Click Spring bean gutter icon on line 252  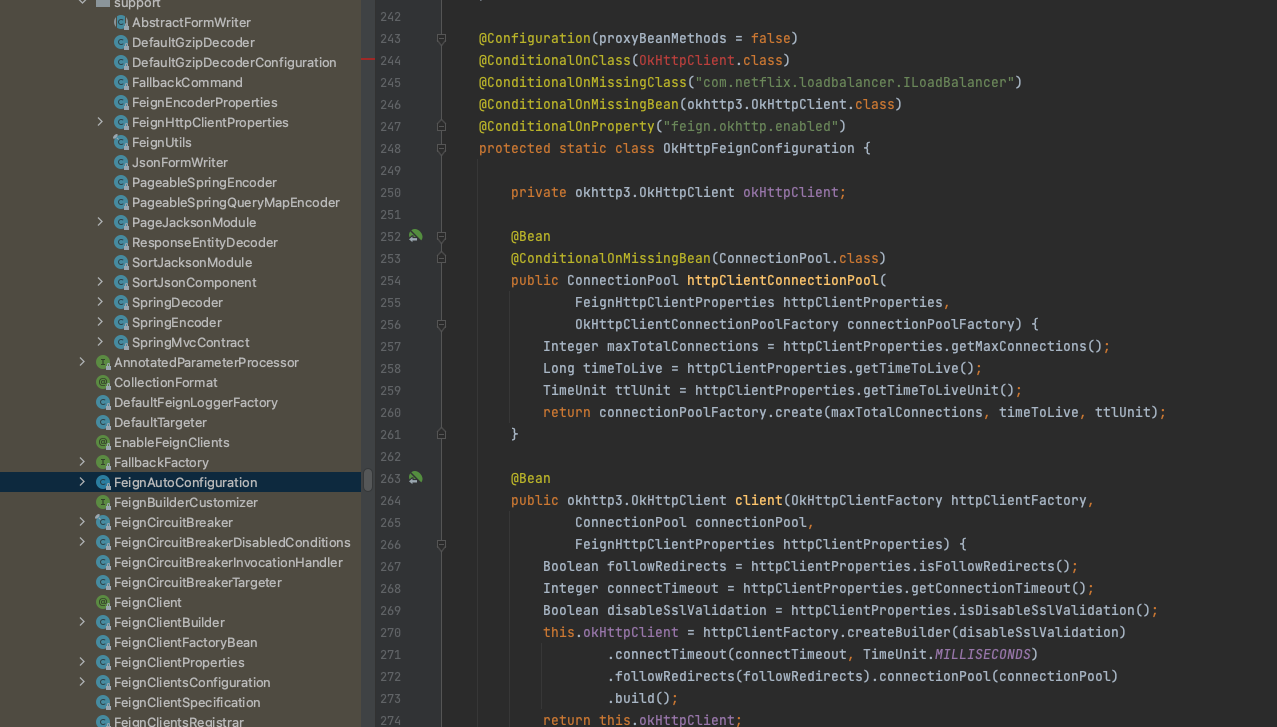pos(415,236)
